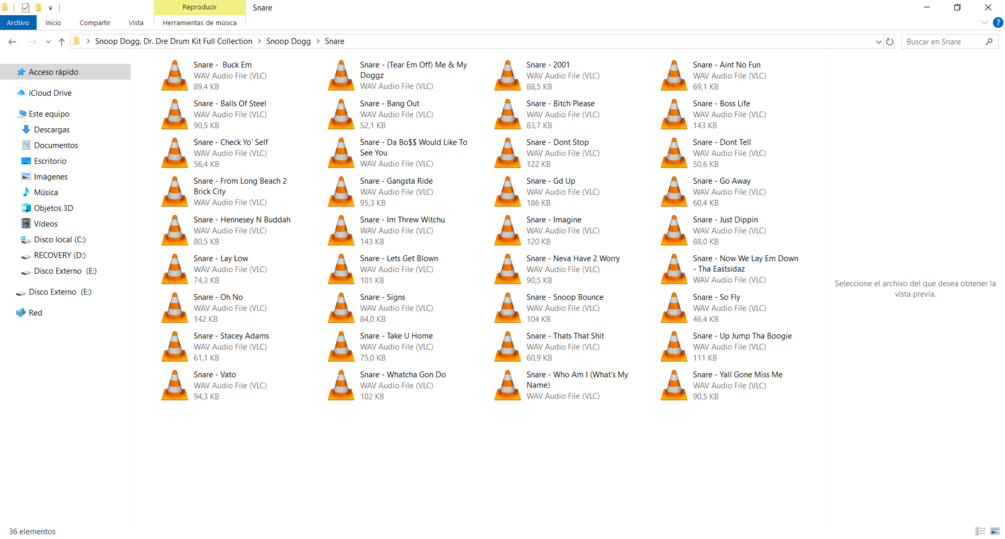Click the Buscar en Snare search field

click(949, 42)
